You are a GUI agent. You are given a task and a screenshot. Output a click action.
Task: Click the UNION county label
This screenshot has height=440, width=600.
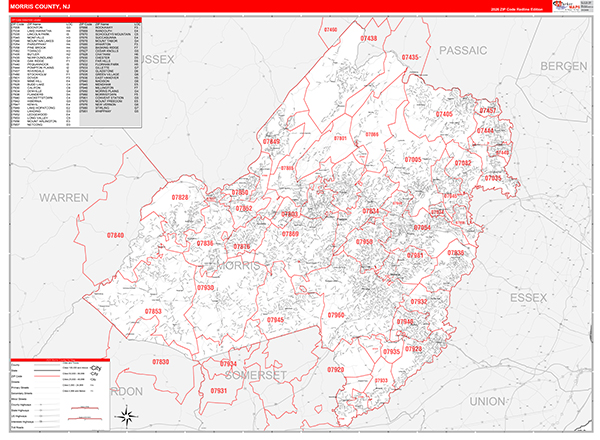click(488, 402)
